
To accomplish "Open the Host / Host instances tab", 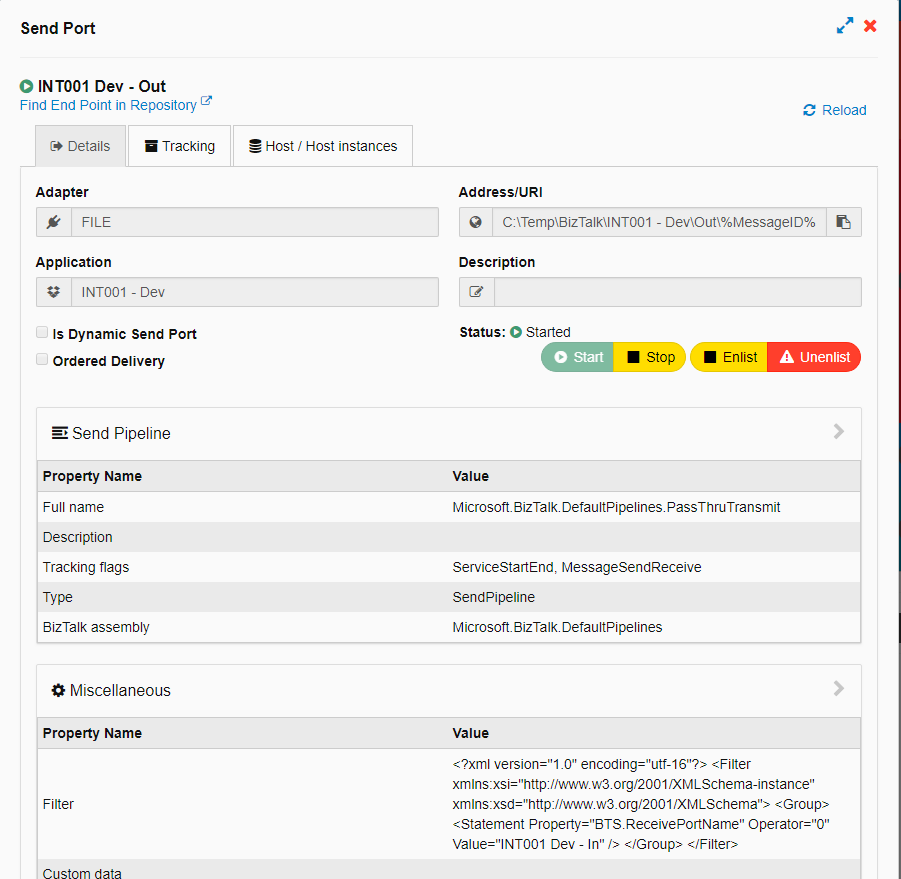I will (323, 146).
